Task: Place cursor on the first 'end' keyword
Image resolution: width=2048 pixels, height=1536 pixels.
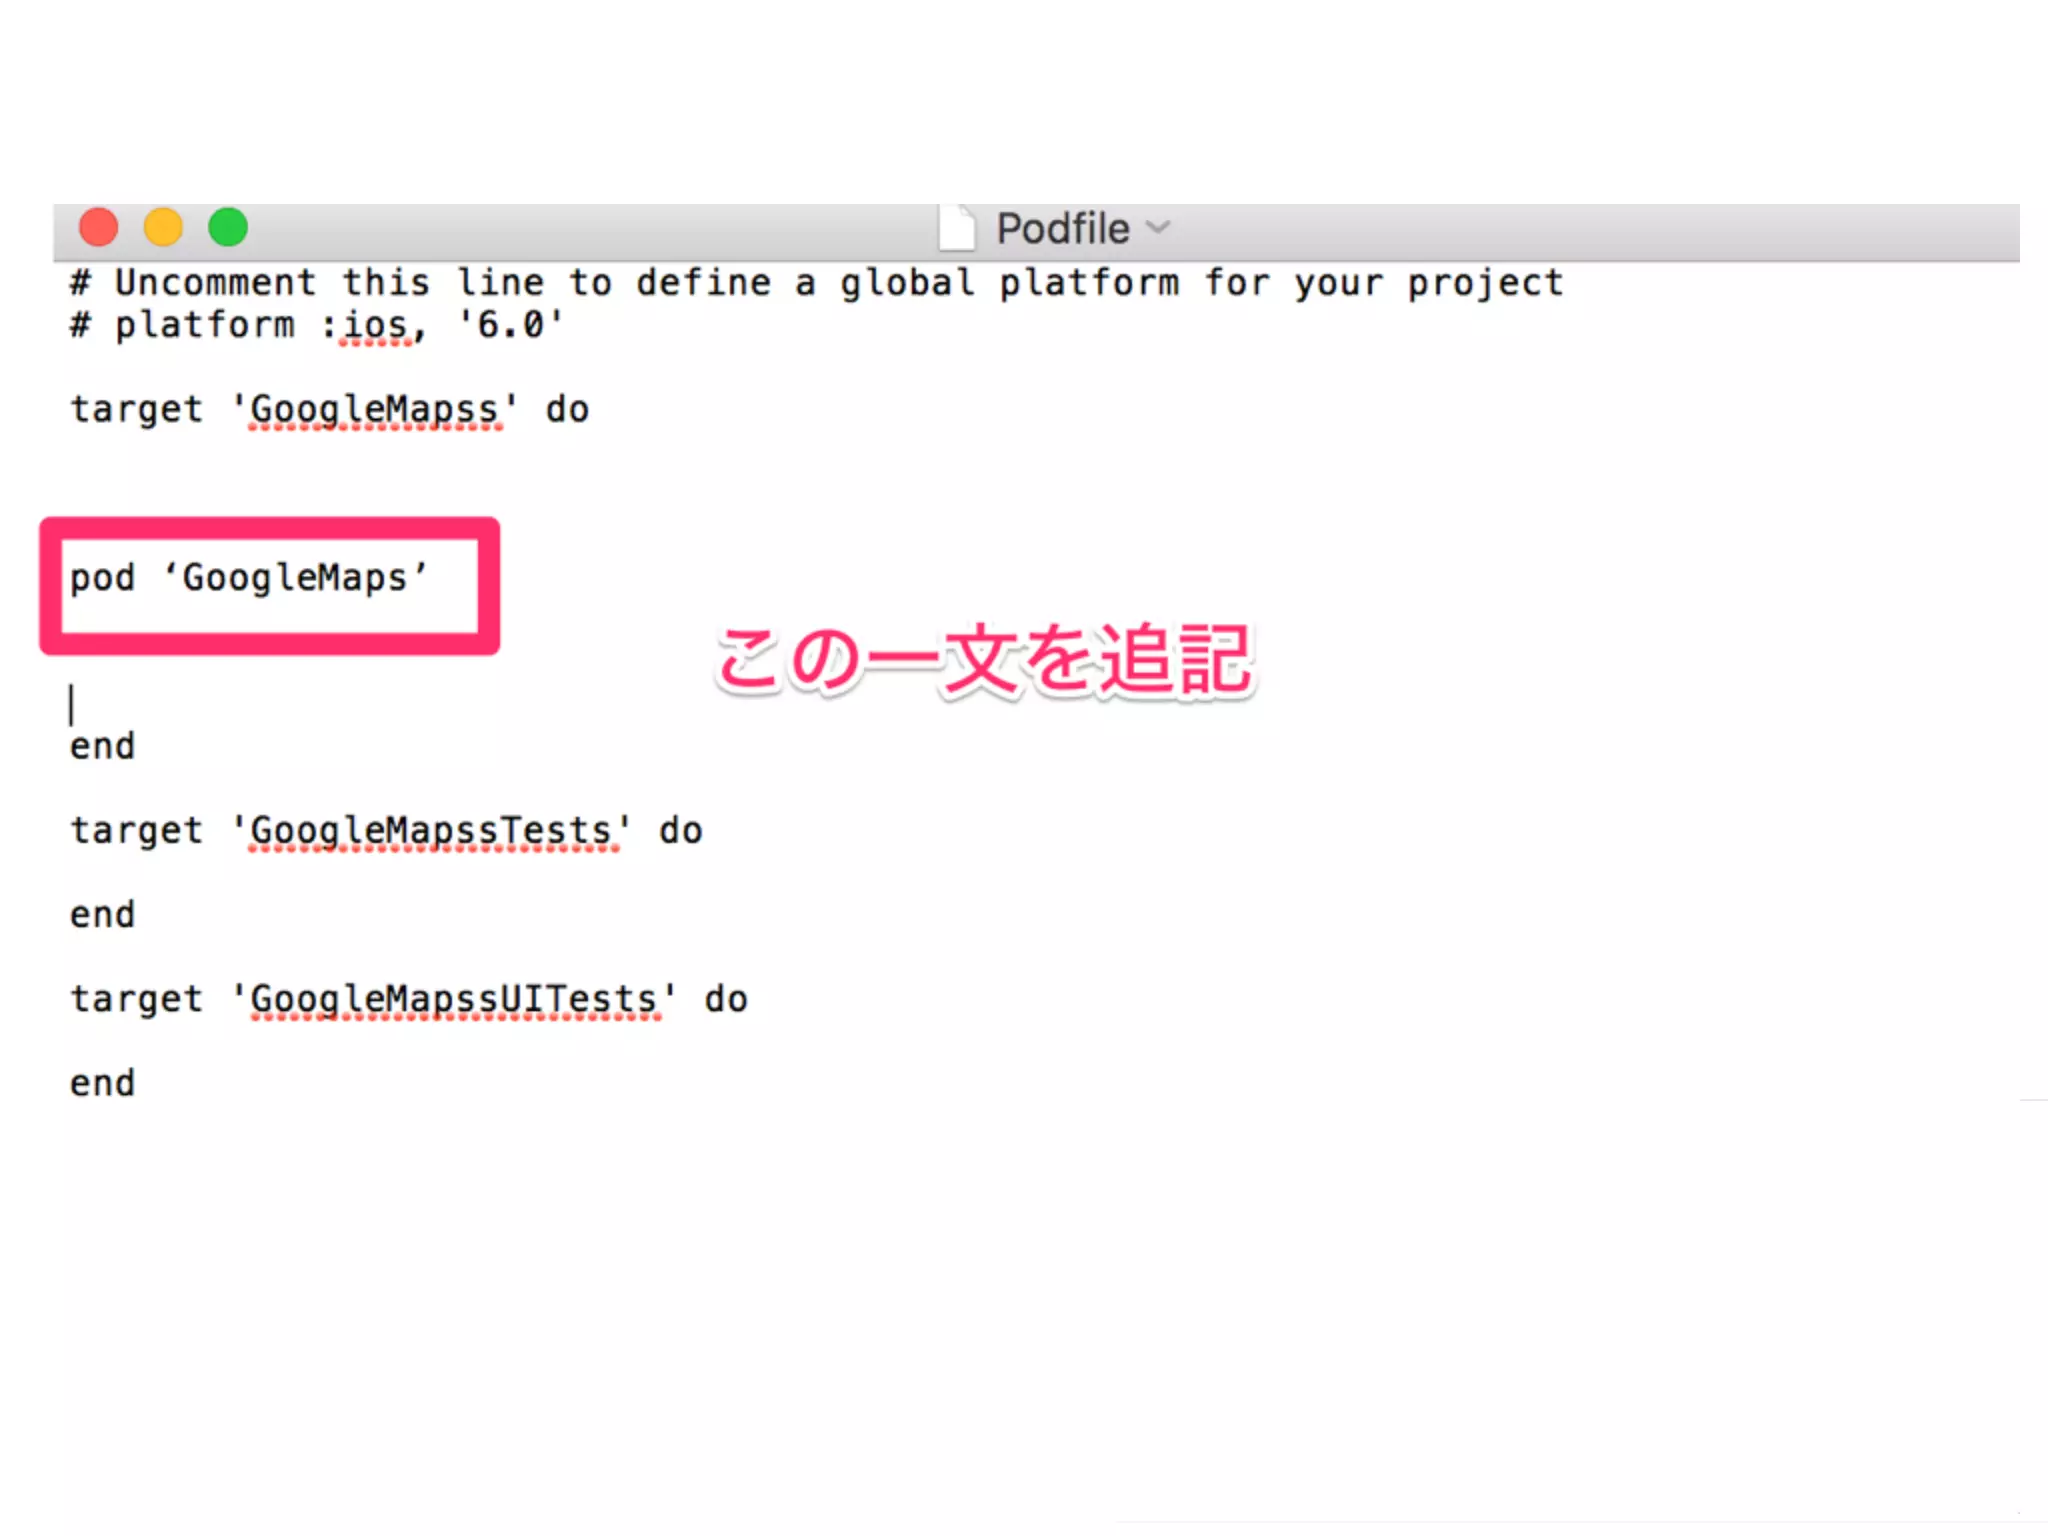Action: pos(102,747)
